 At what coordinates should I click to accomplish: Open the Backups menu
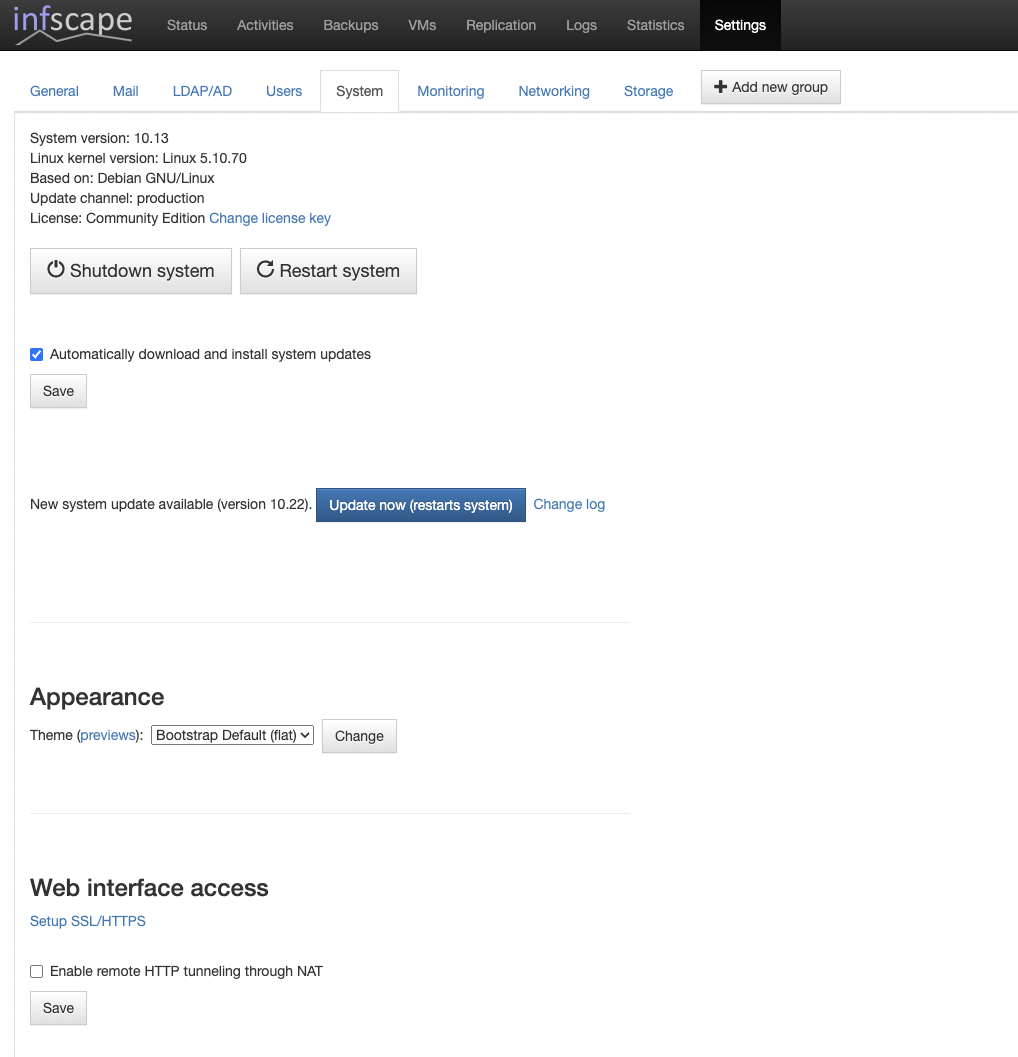(x=350, y=25)
